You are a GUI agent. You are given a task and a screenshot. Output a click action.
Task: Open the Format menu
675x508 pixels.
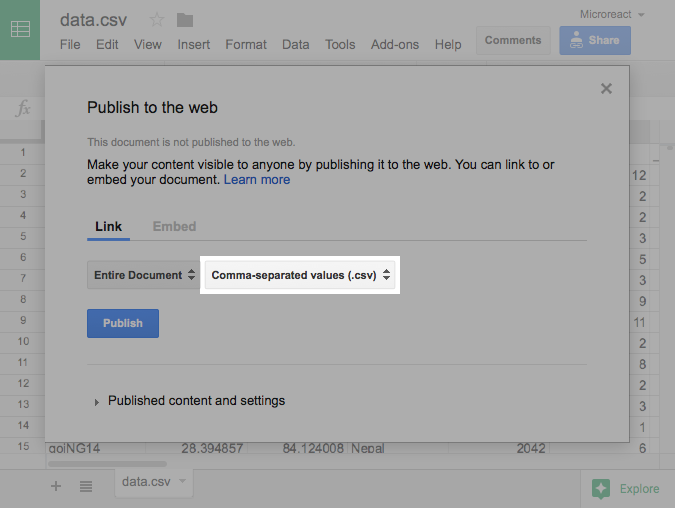(246, 44)
